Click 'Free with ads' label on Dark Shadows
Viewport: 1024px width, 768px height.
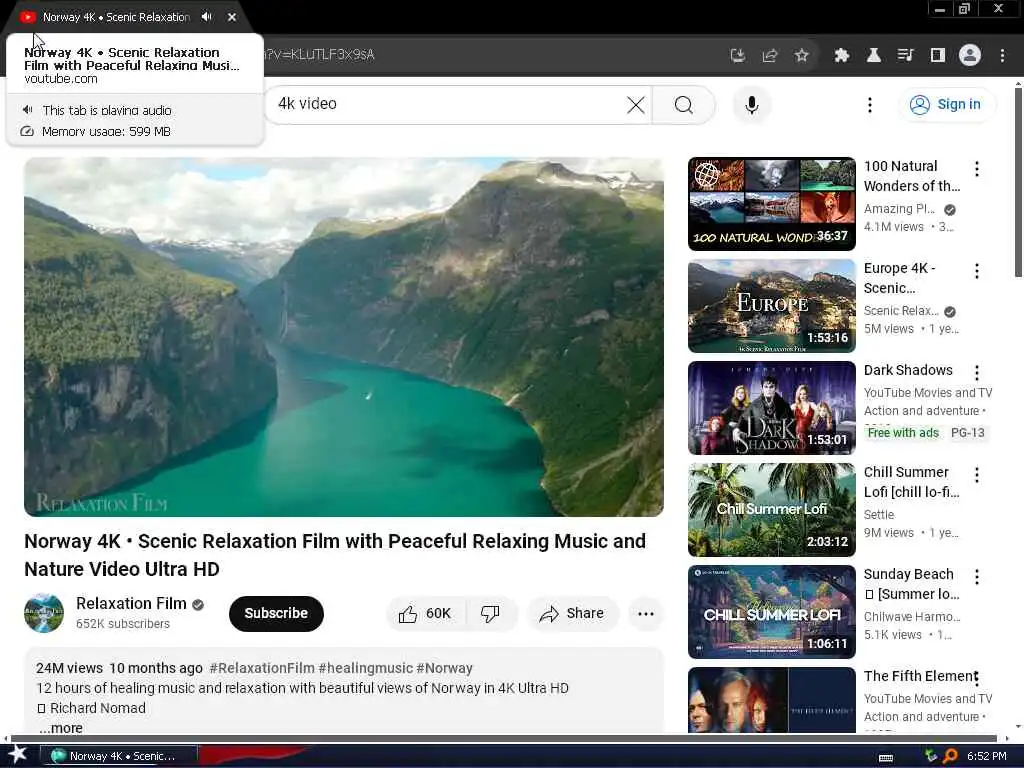pyautogui.click(x=903, y=432)
